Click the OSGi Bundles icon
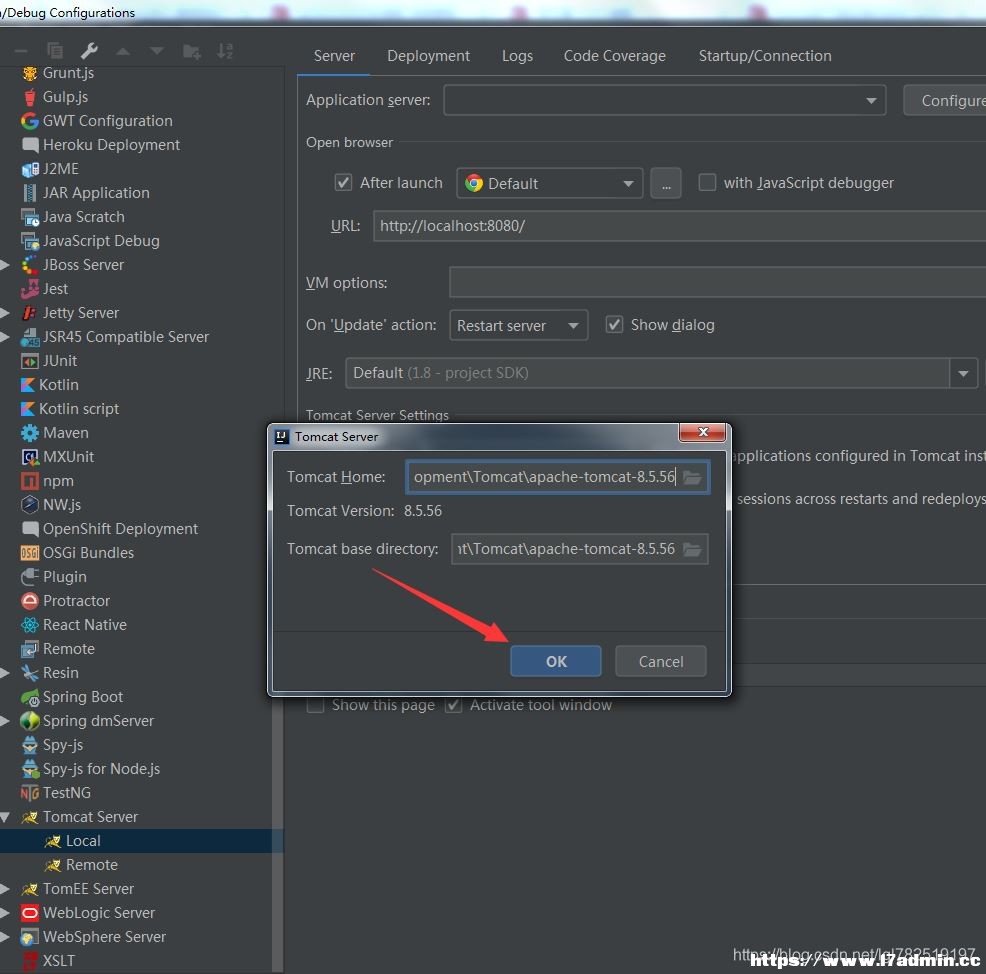The image size is (986, 974). [x=30, y=553]
